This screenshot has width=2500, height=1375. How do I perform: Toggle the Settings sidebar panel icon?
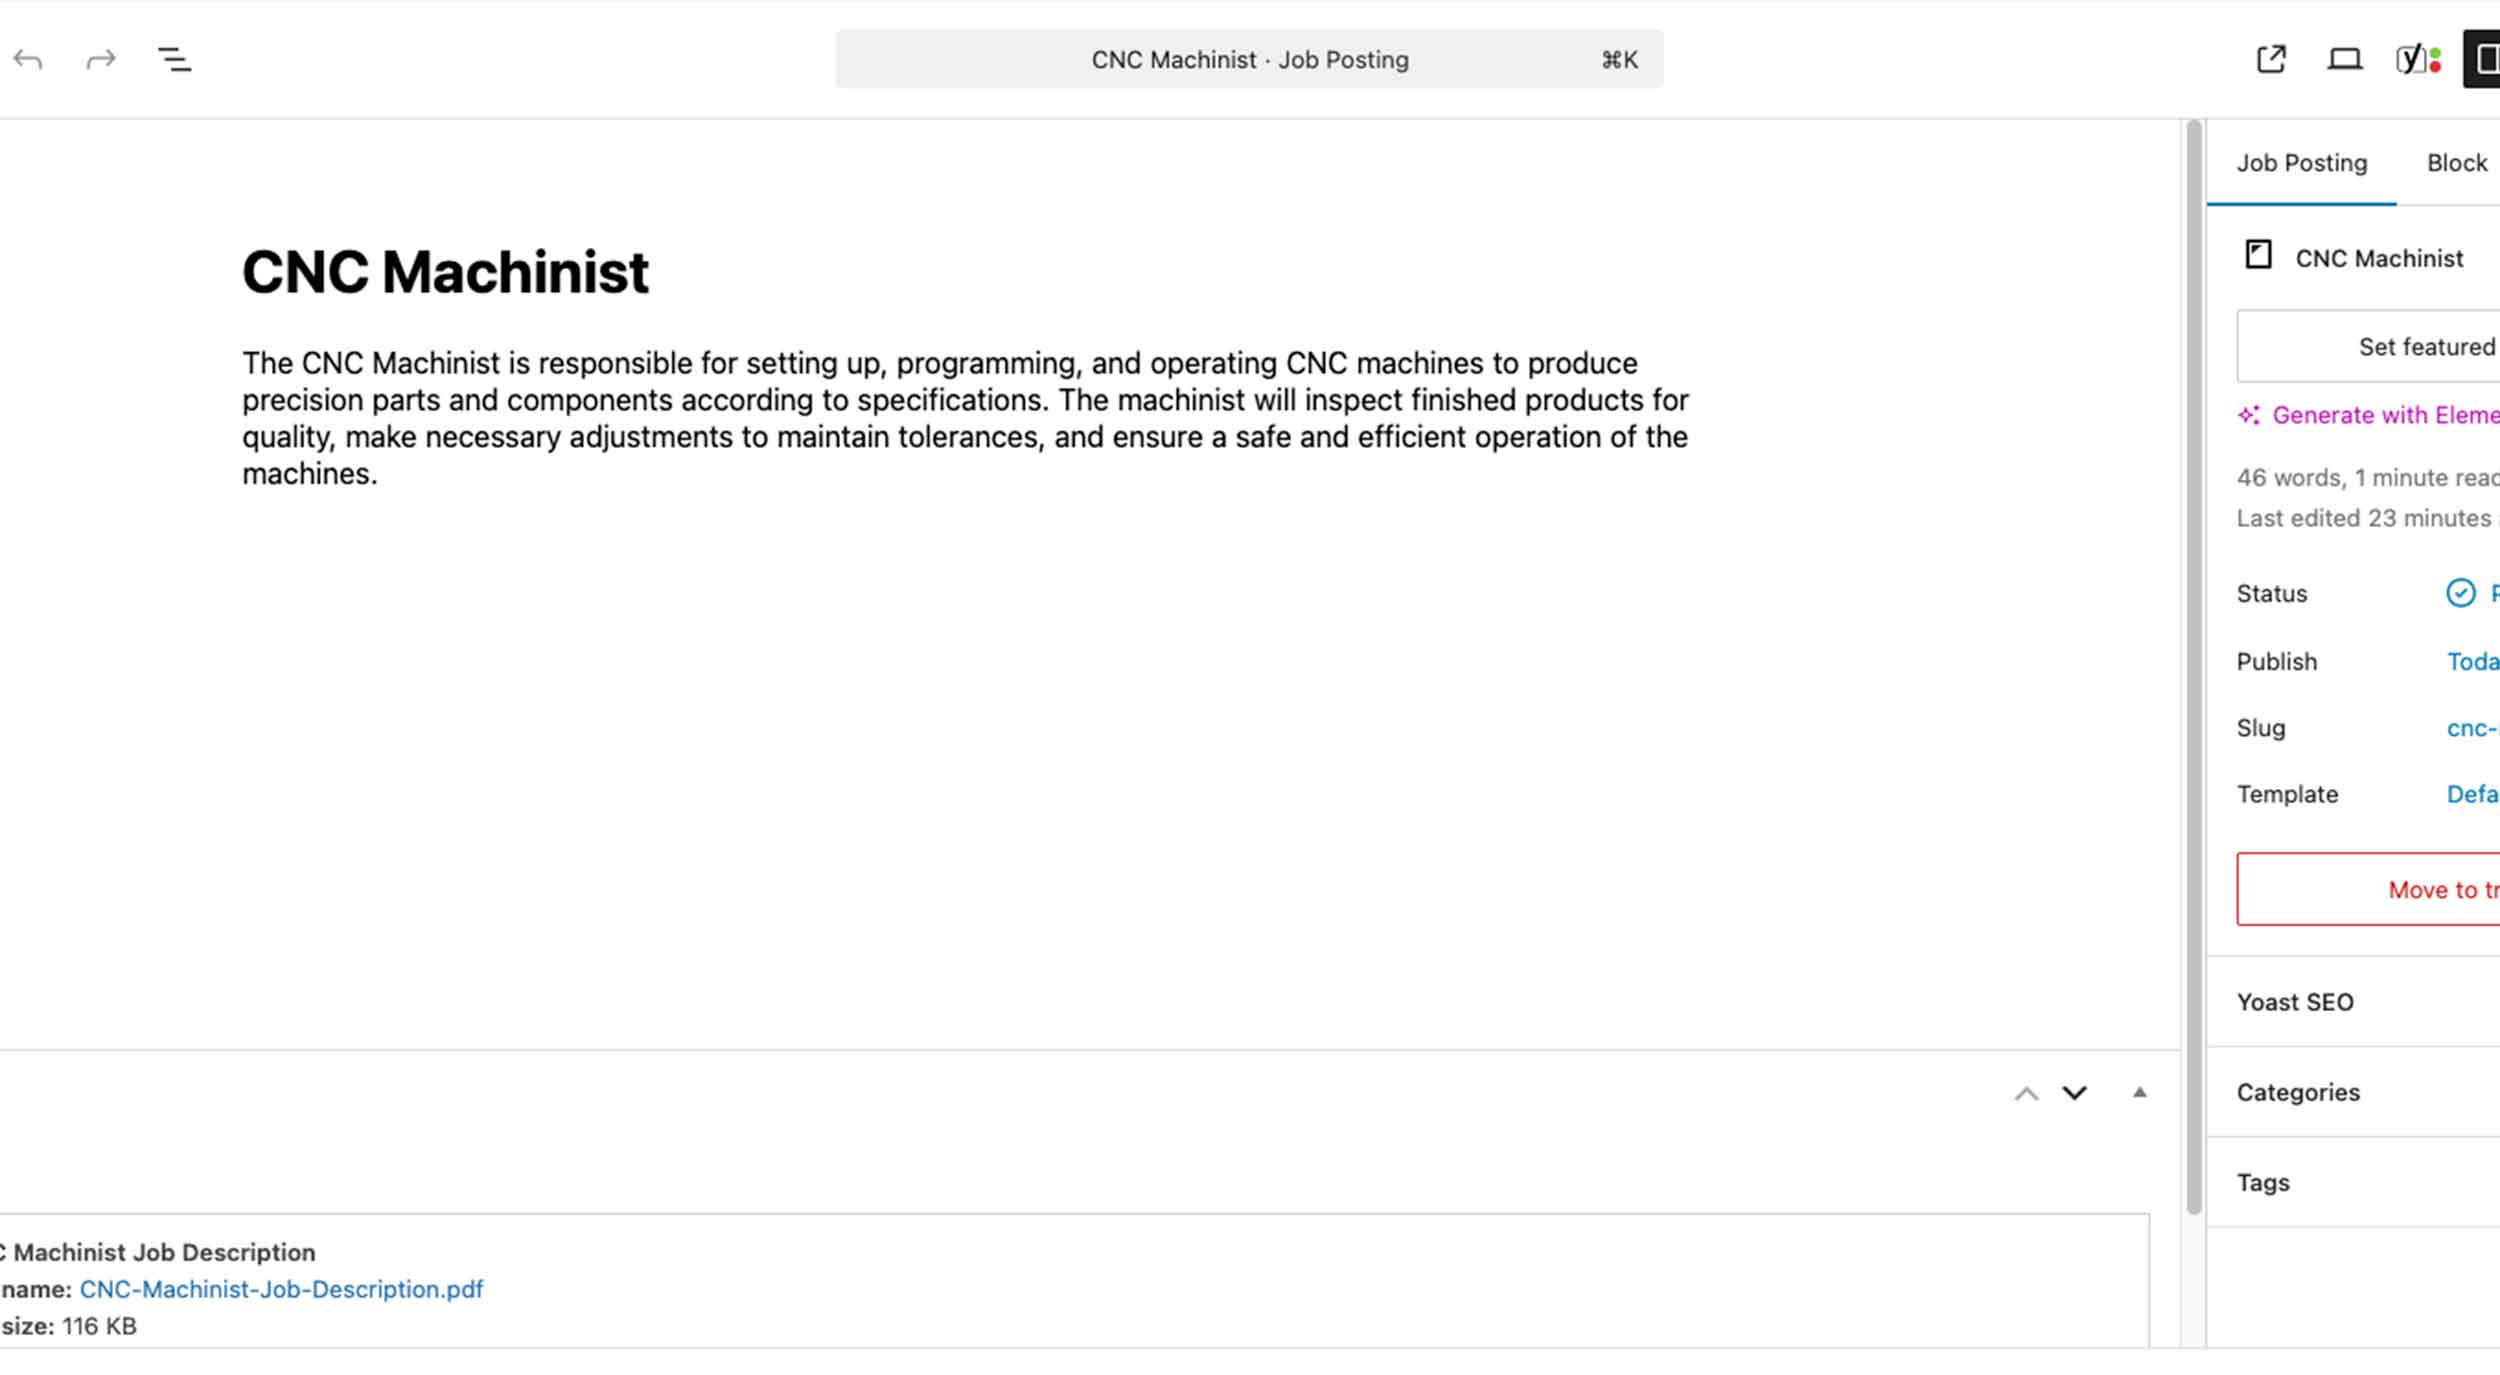pyautogui.click(x=2484, y=60)
